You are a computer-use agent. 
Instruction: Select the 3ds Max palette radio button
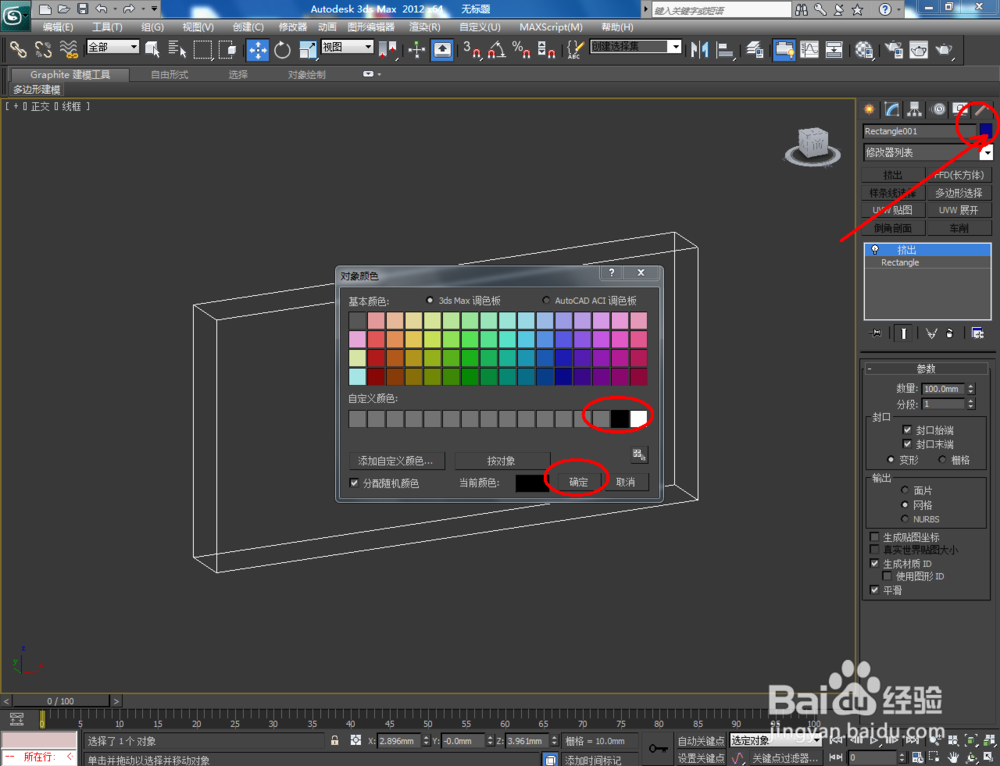point(429,300)
